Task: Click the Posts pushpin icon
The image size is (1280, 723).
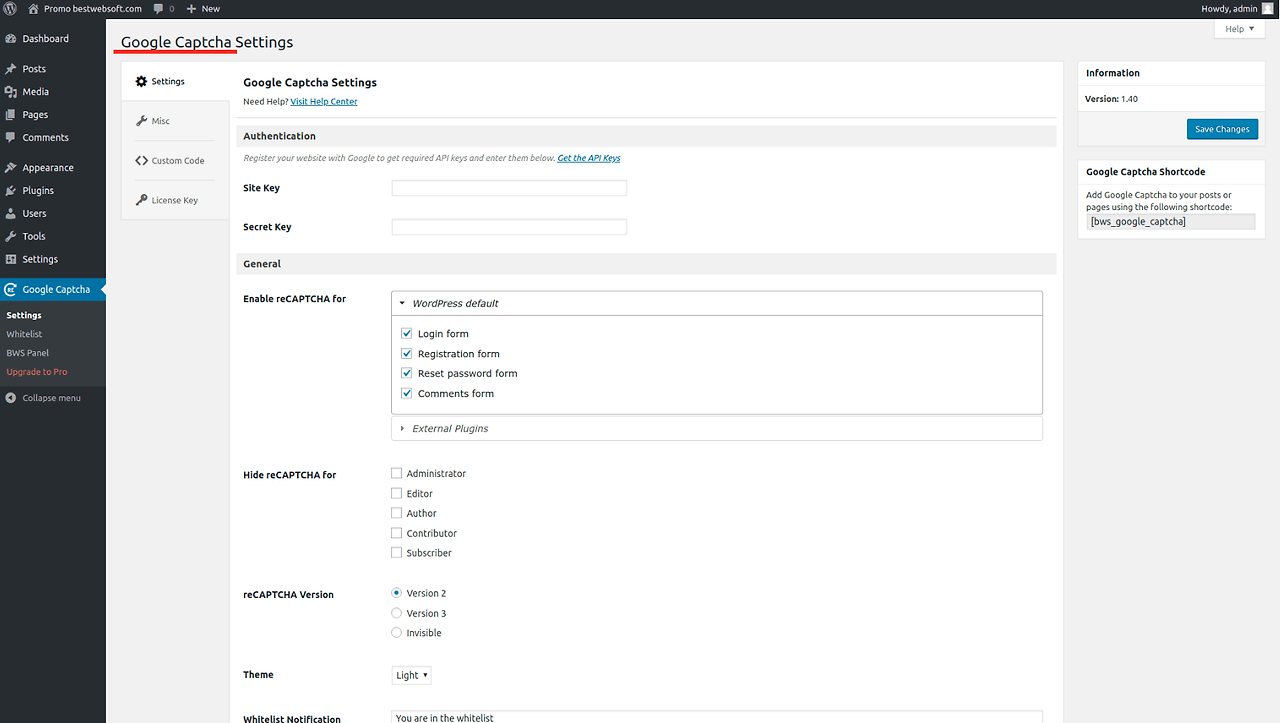Action: point(11,69)
